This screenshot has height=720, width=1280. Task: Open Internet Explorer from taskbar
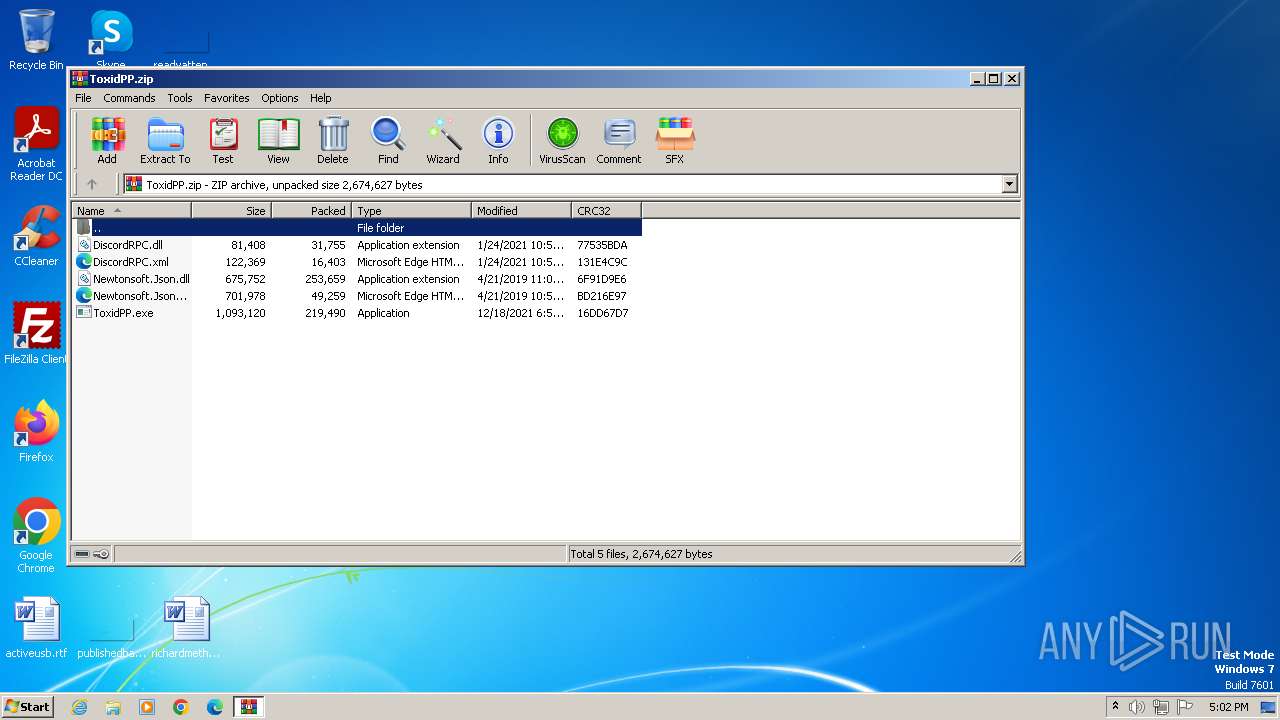pyautogui.click(x=79, y=707)
